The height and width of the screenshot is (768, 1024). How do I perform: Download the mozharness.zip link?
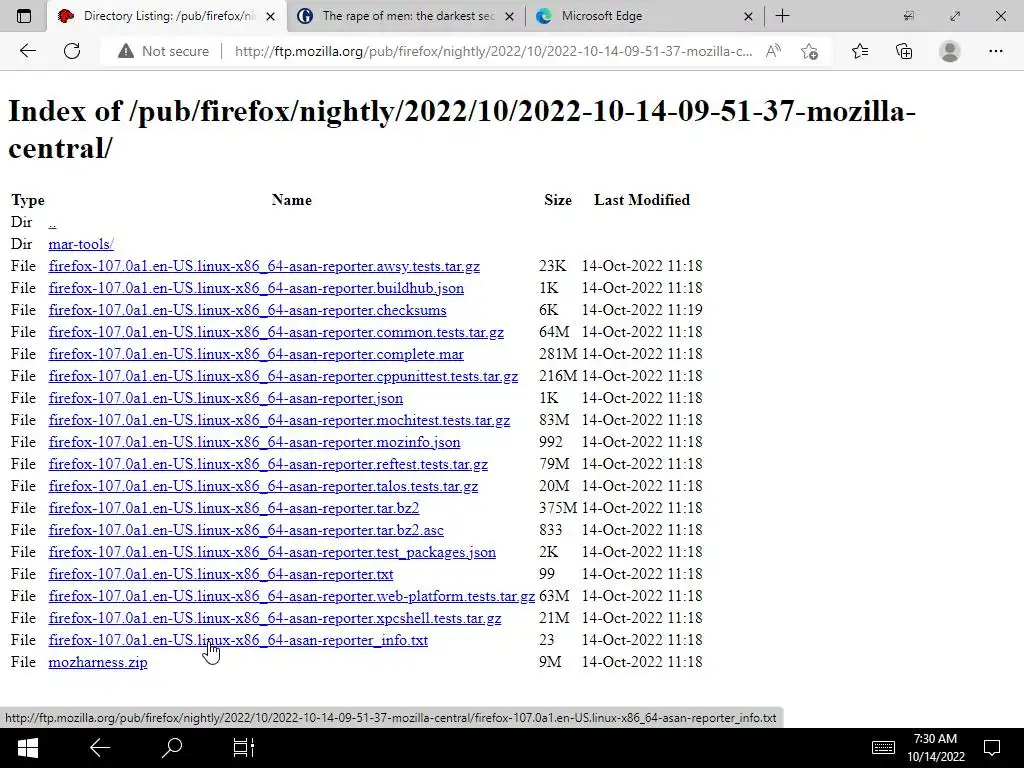(x=98, y=662)
